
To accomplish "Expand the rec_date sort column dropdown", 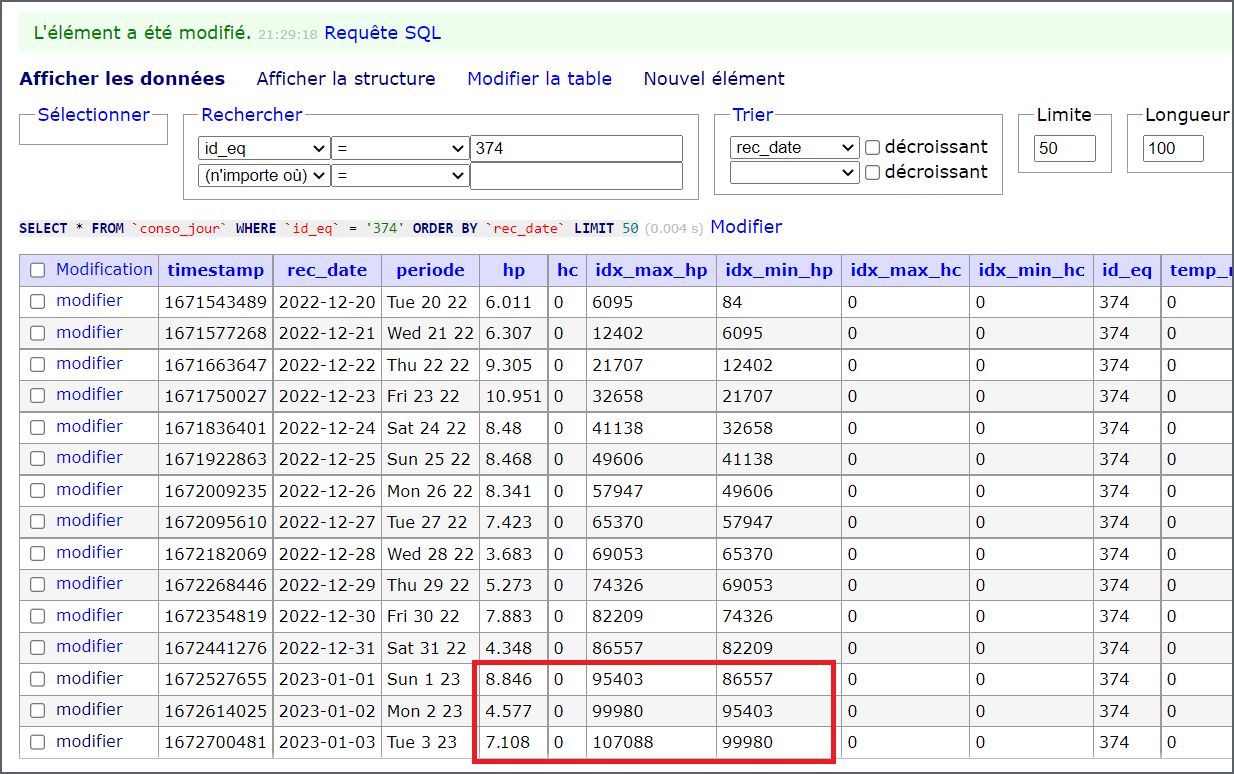I will (794, 147).
